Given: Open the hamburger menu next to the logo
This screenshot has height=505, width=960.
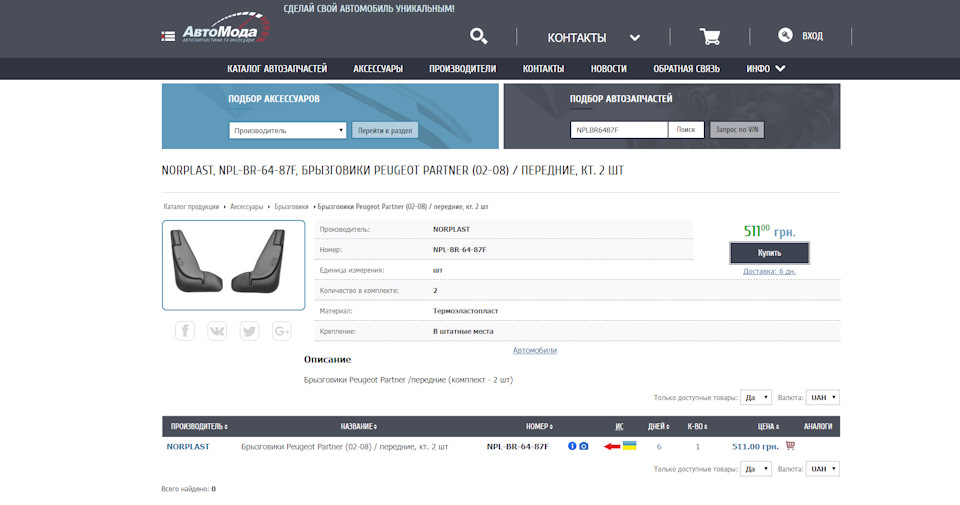Looking at the screenshot, I should pos(168,36).
